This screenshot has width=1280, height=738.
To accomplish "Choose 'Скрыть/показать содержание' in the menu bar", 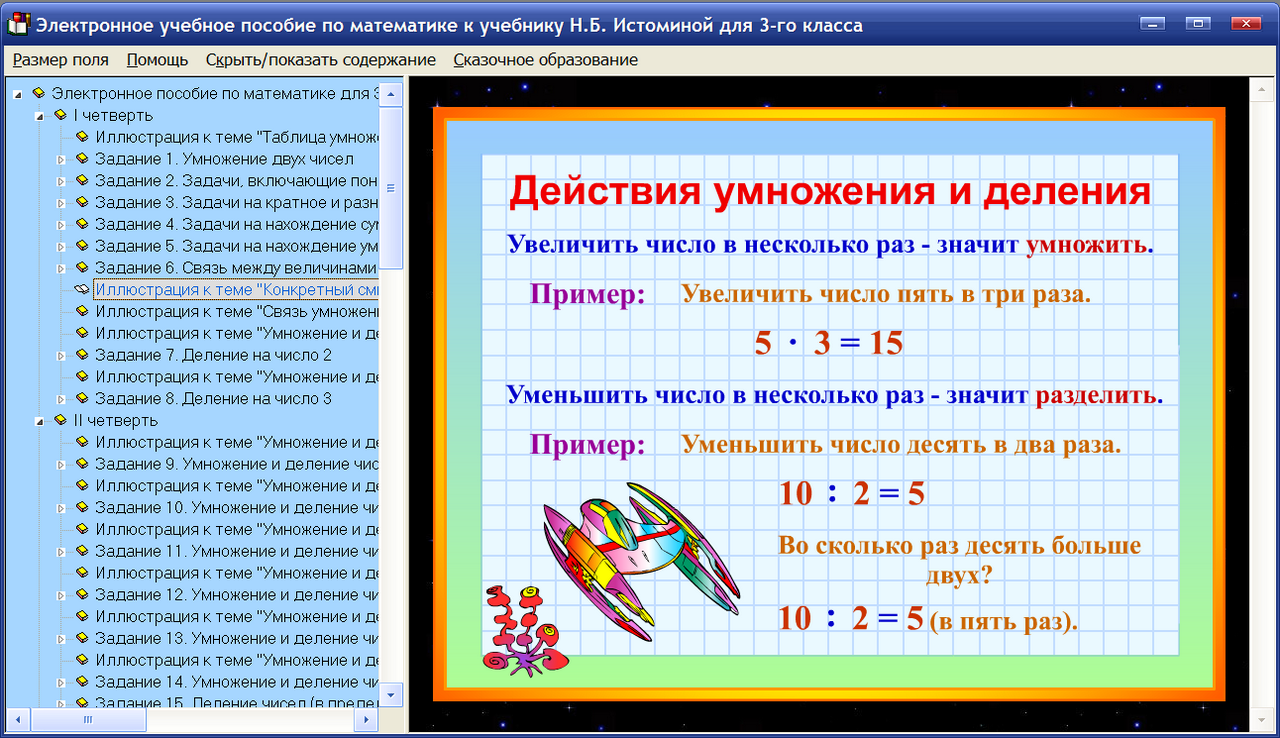I will pos(319,60).
